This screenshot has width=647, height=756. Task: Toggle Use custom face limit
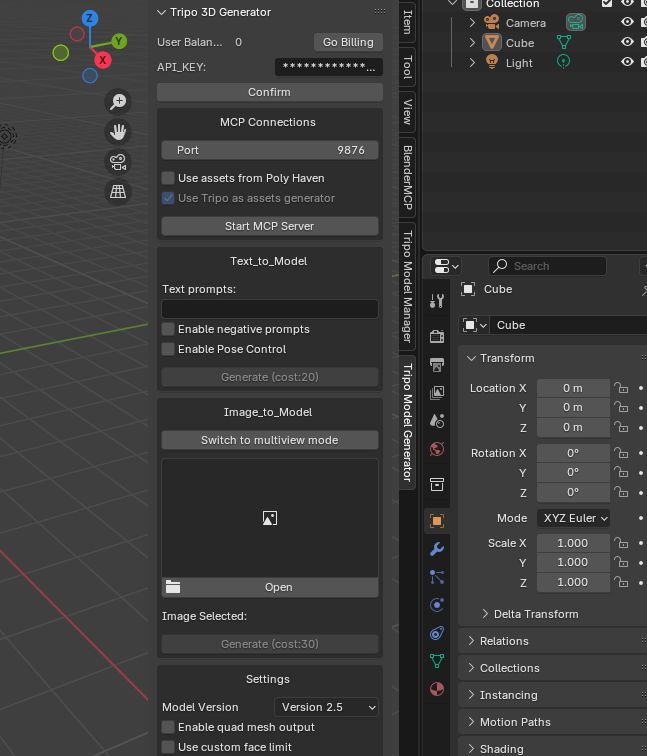(168, 747)
